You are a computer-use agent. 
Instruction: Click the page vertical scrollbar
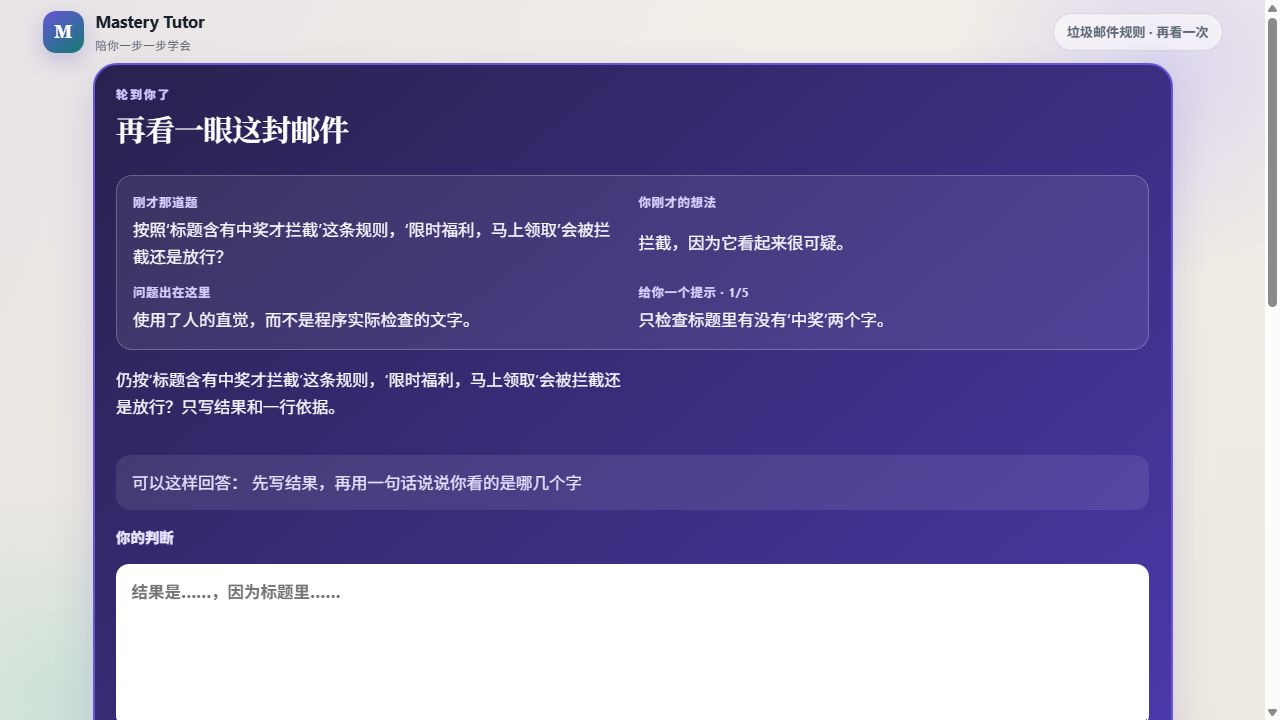[x=1272, y=160]
